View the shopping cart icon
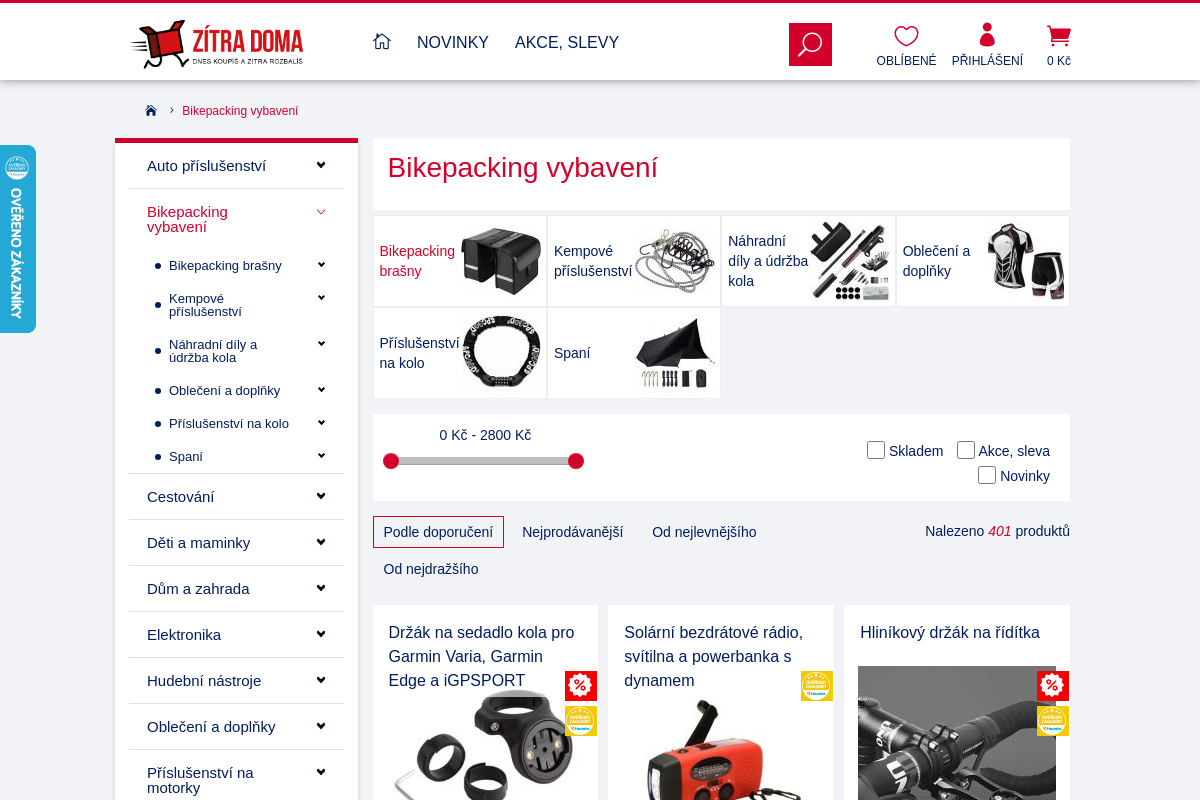Viewport: 1200px width, 800px height. point(1057,36)
